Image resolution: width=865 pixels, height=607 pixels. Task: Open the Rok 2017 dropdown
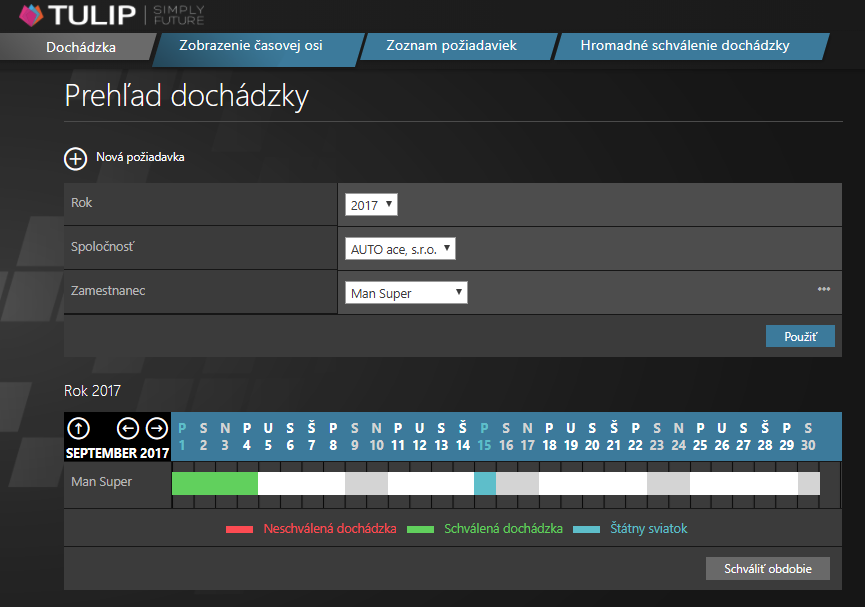372,204
